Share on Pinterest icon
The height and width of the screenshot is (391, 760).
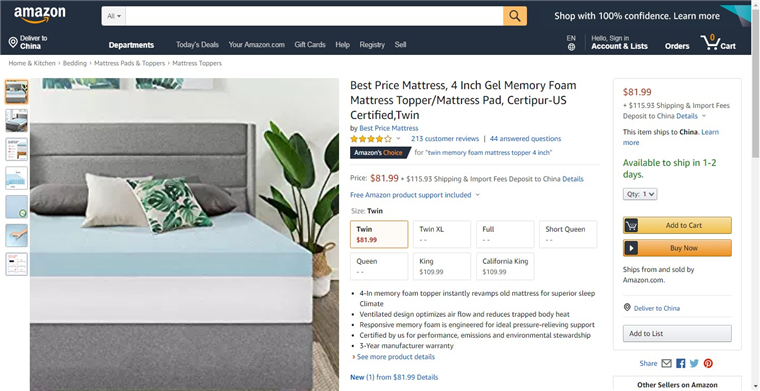click(708, 363)
